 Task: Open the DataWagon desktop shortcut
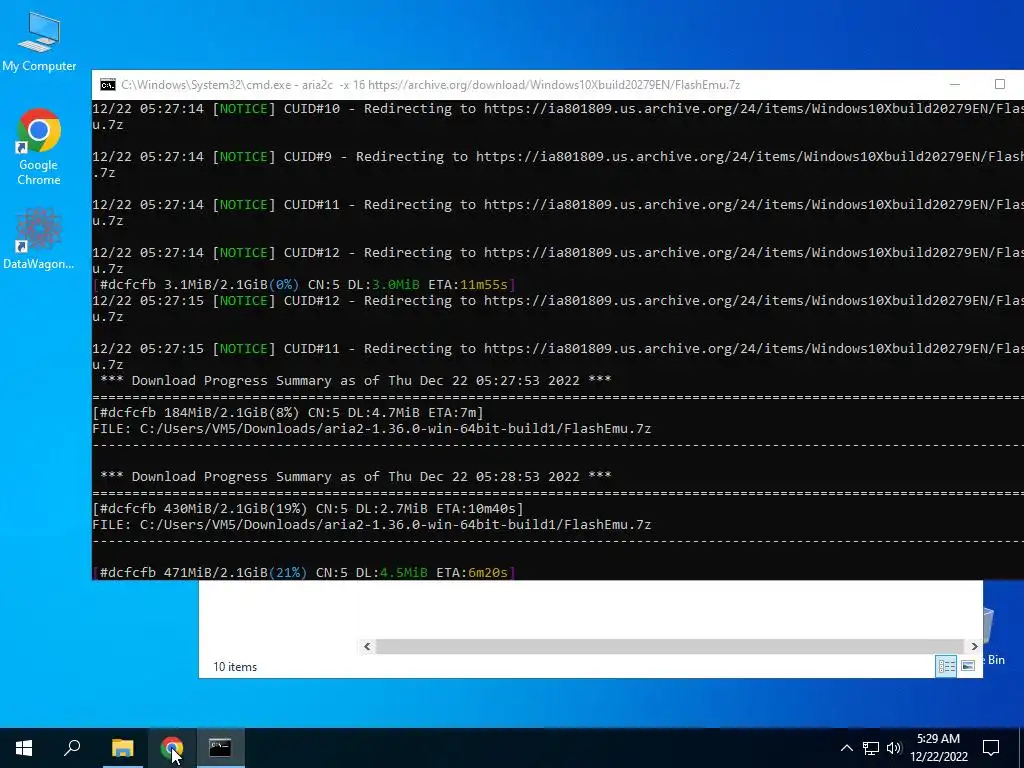[39, 238]
